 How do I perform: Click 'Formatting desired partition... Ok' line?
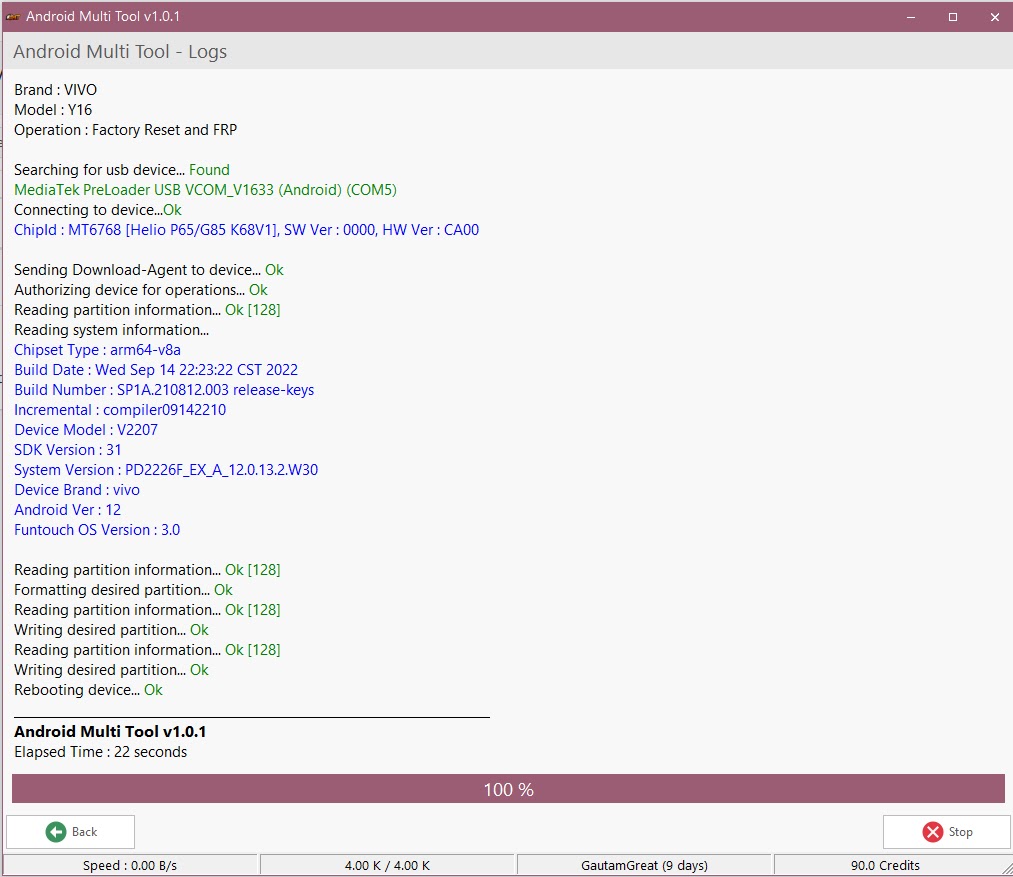click(123, 590)
